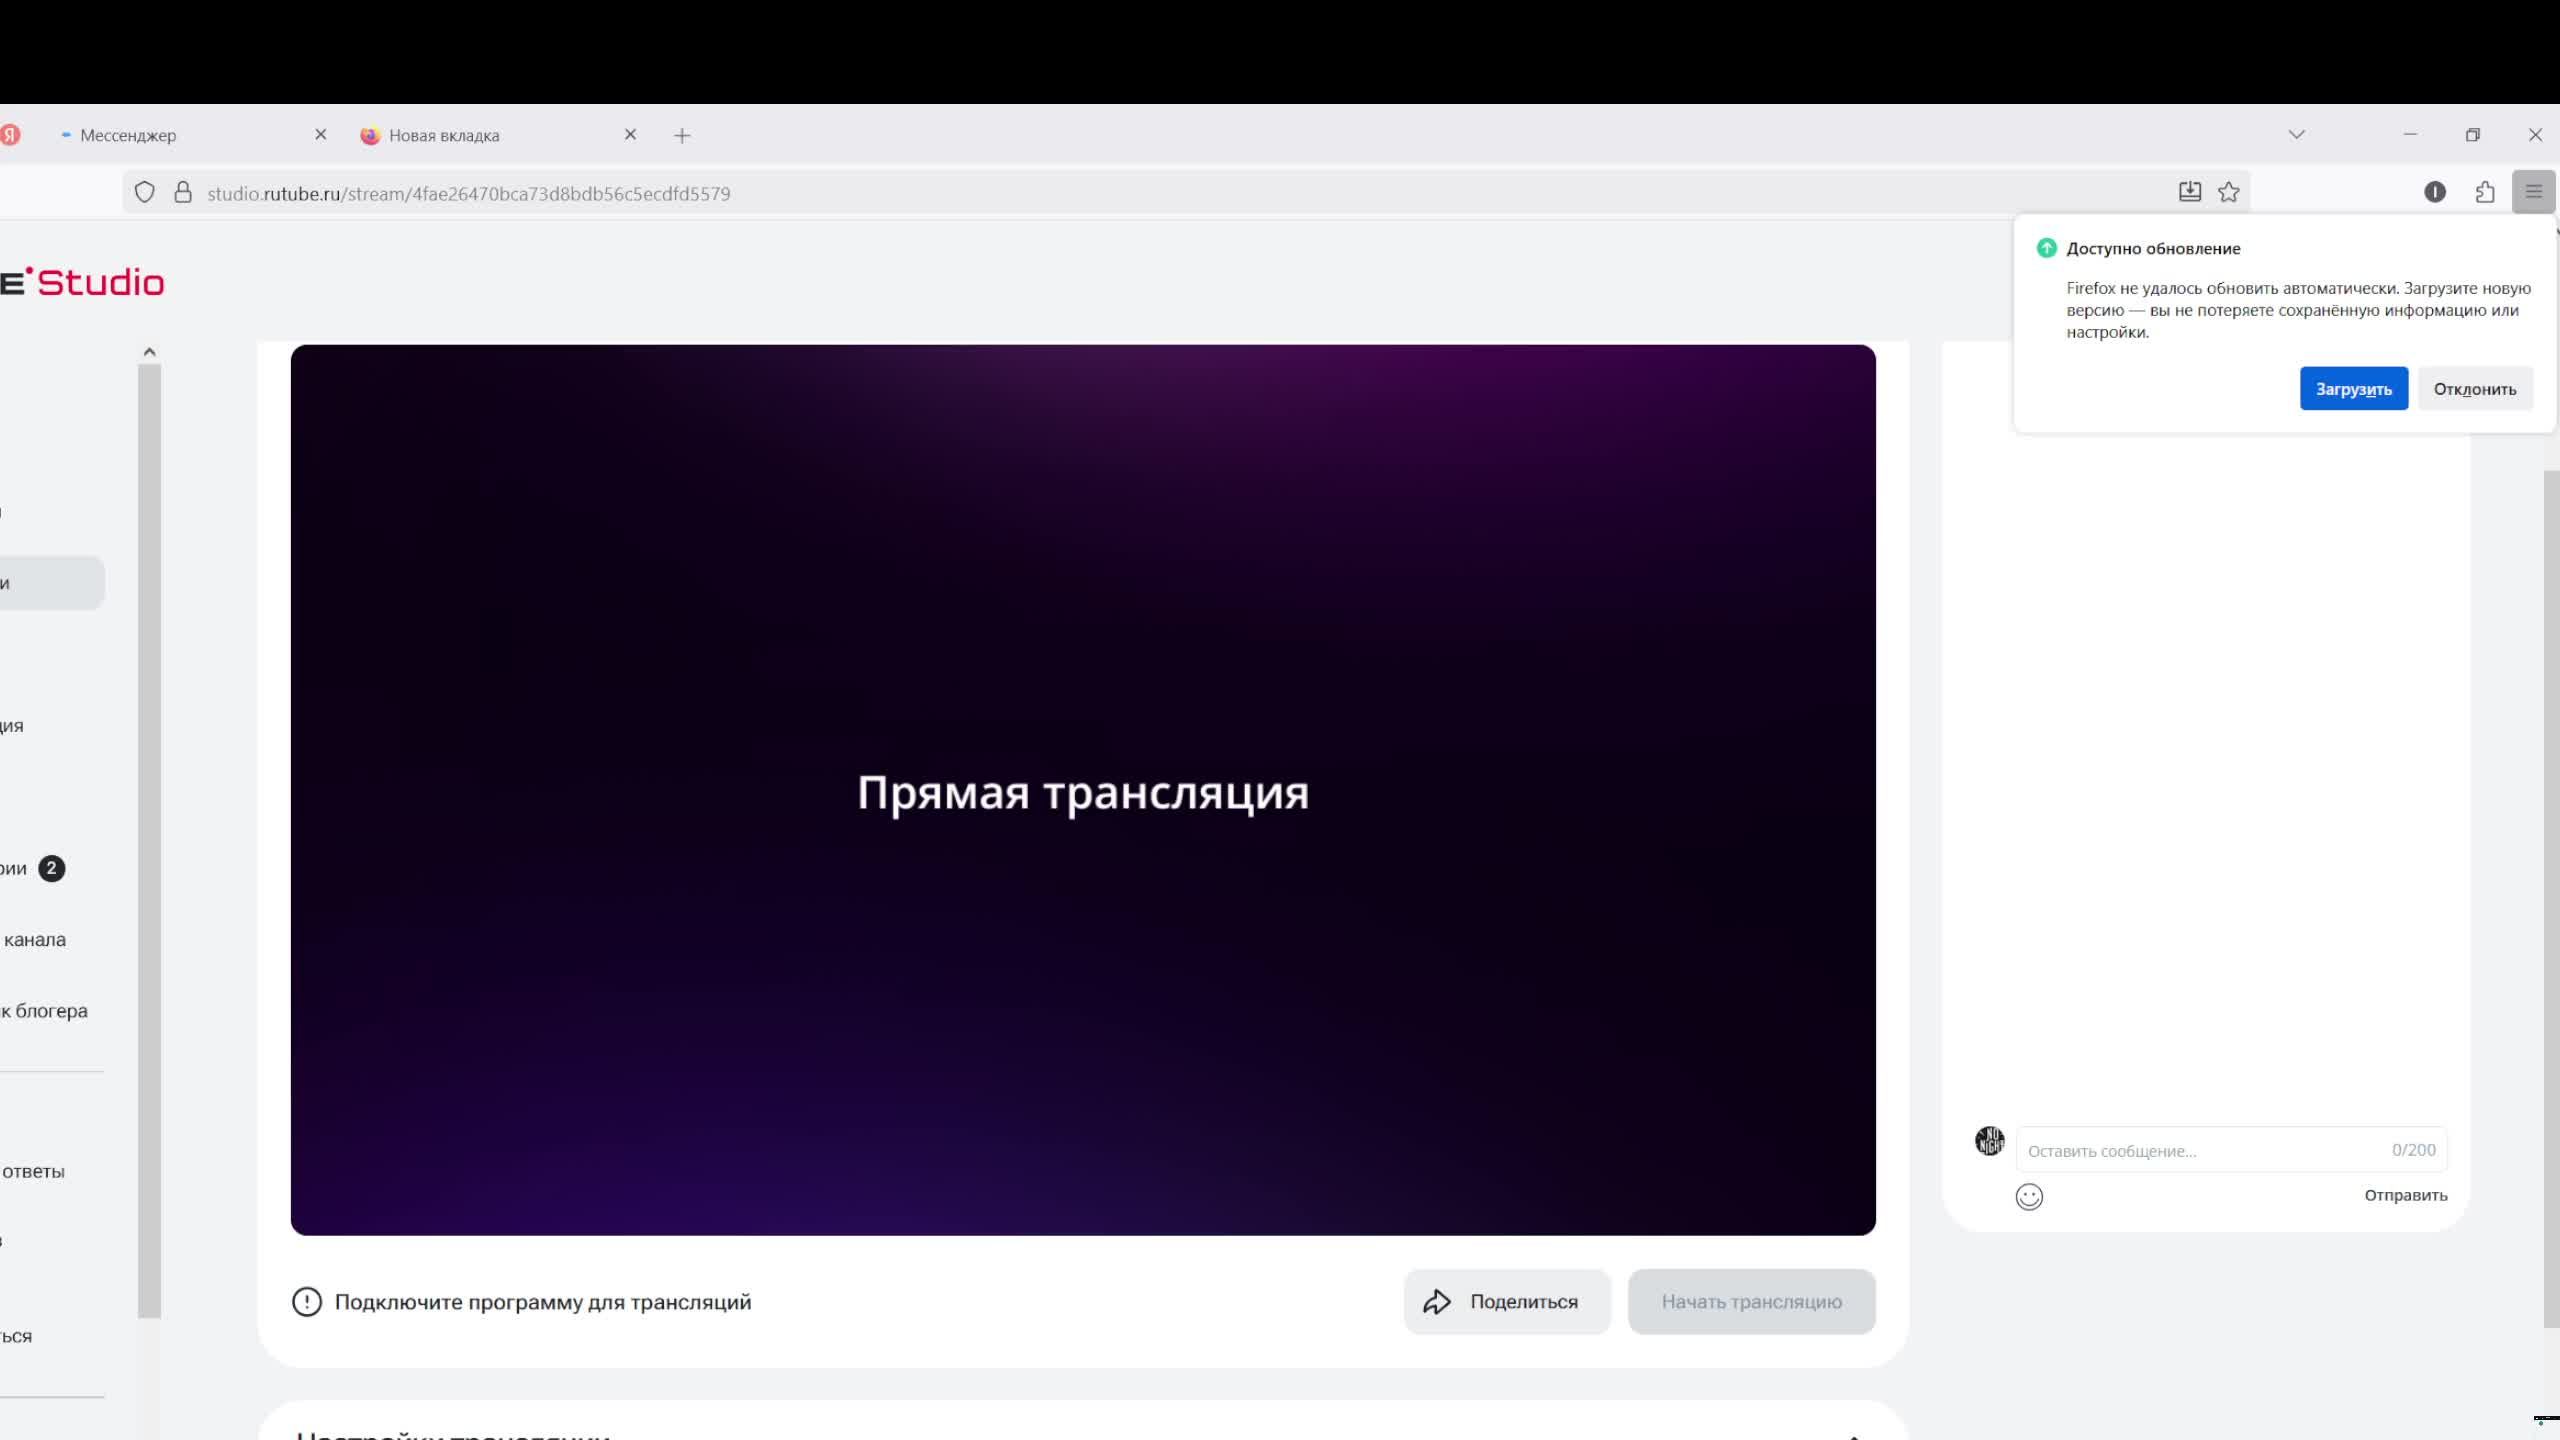The image size is (2560, 1440).
Task: Bookmark this page via the star icon
Action: [x=2230, y=191]
